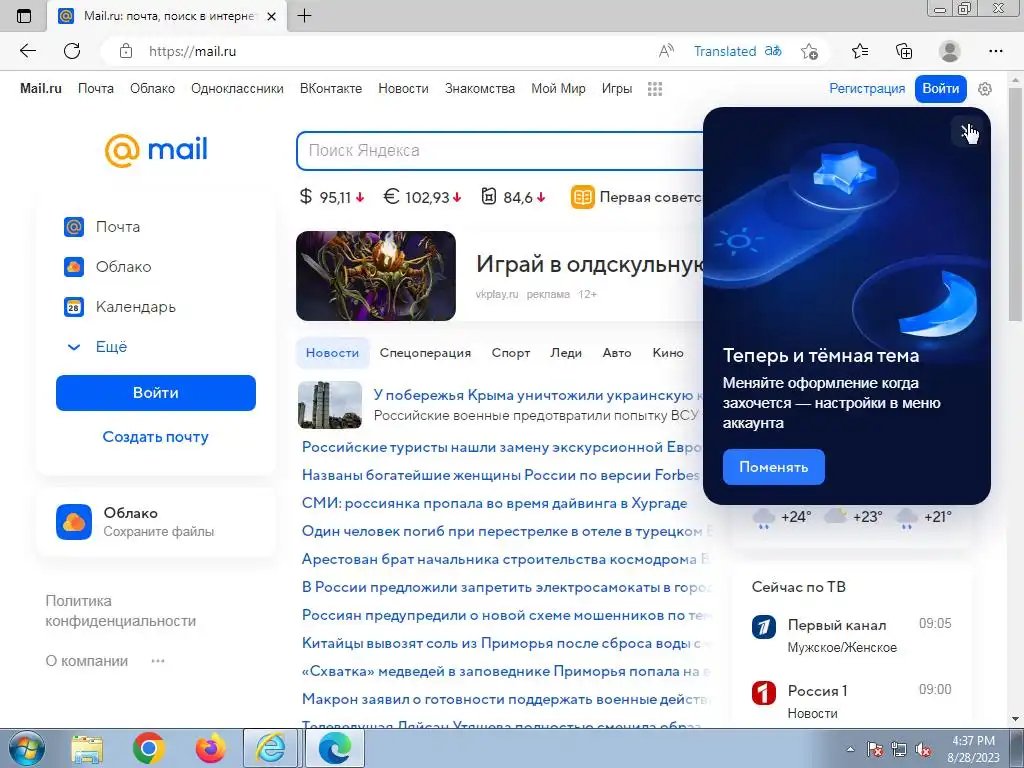Click the browser back arrow
Viewport: 1024px width, 768px height.
(x=27, y=51)
